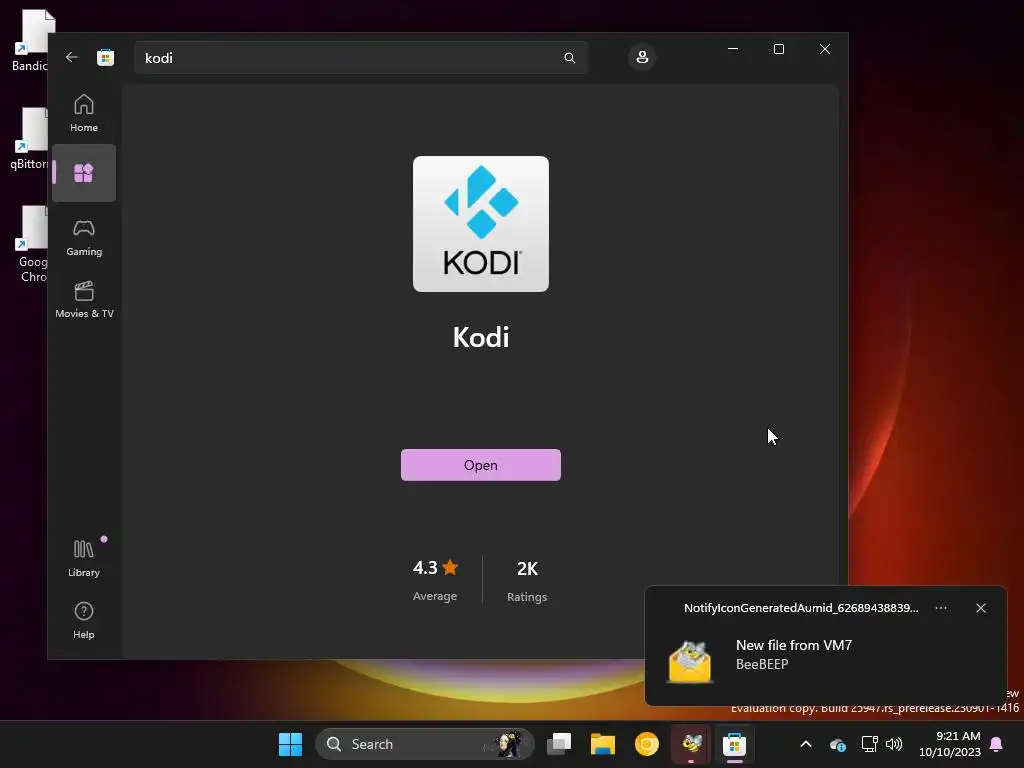Open notification options ellipsis menu

click(x=941, y=608)
